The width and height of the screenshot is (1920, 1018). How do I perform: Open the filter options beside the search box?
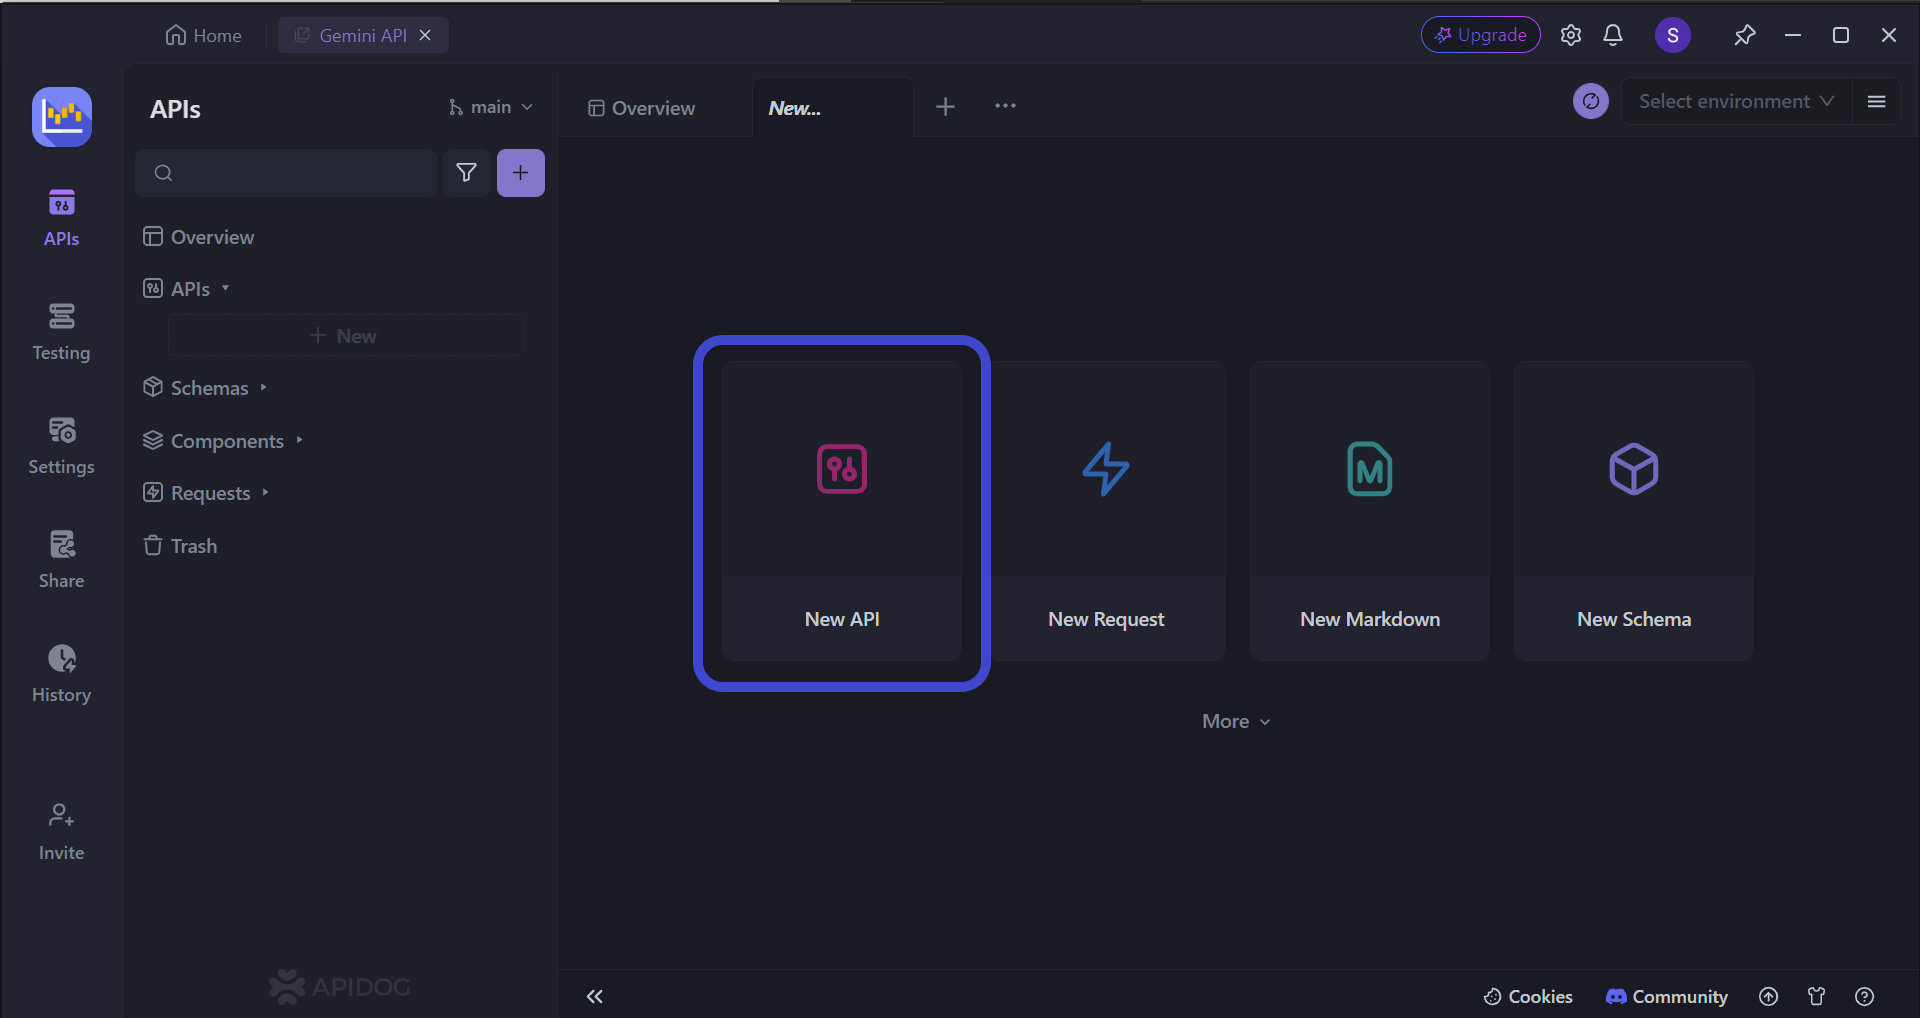tap(466, 172)
